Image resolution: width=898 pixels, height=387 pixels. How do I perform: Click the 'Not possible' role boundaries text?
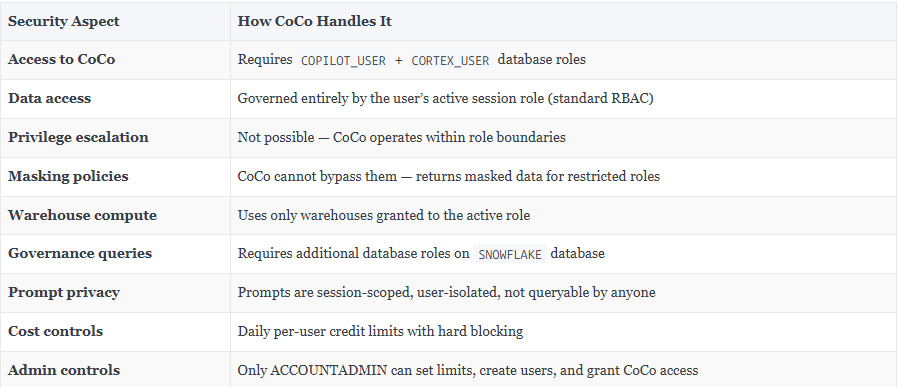tap(401, 137)
